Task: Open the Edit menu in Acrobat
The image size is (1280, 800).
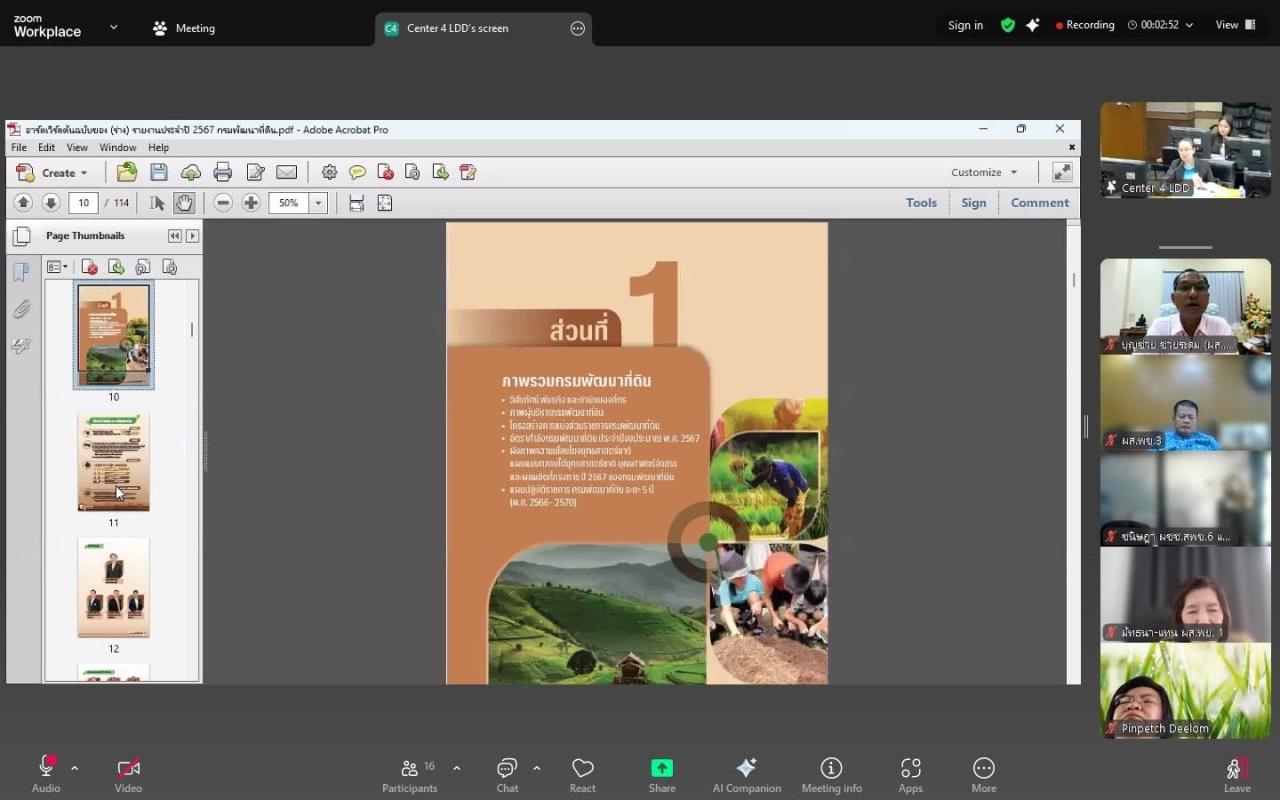Action: pyautogui.click(x=47, y=147)
